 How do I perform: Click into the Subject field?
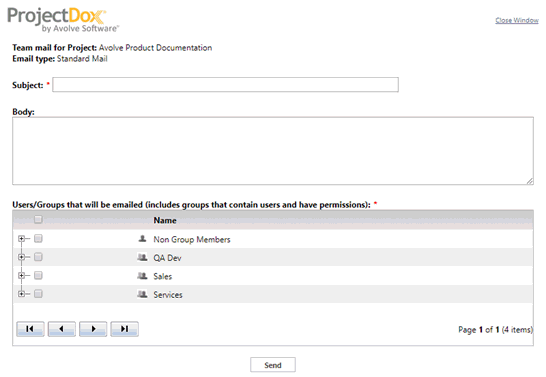225,85
